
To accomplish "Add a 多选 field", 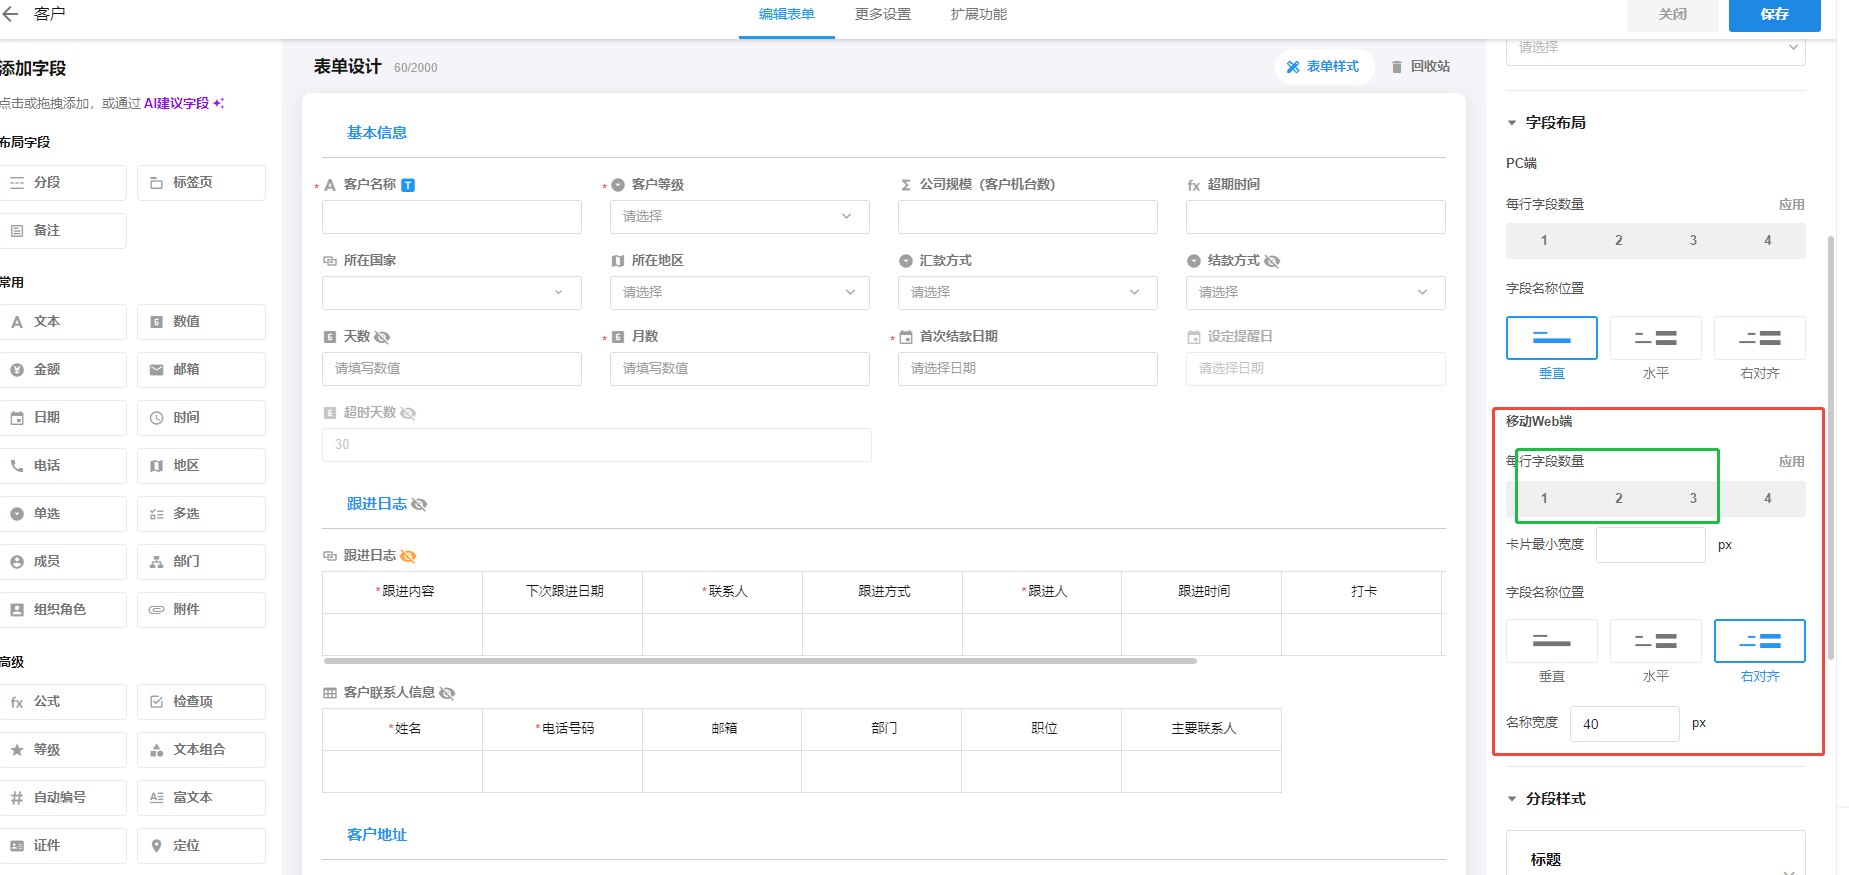I will coord(201,514).
